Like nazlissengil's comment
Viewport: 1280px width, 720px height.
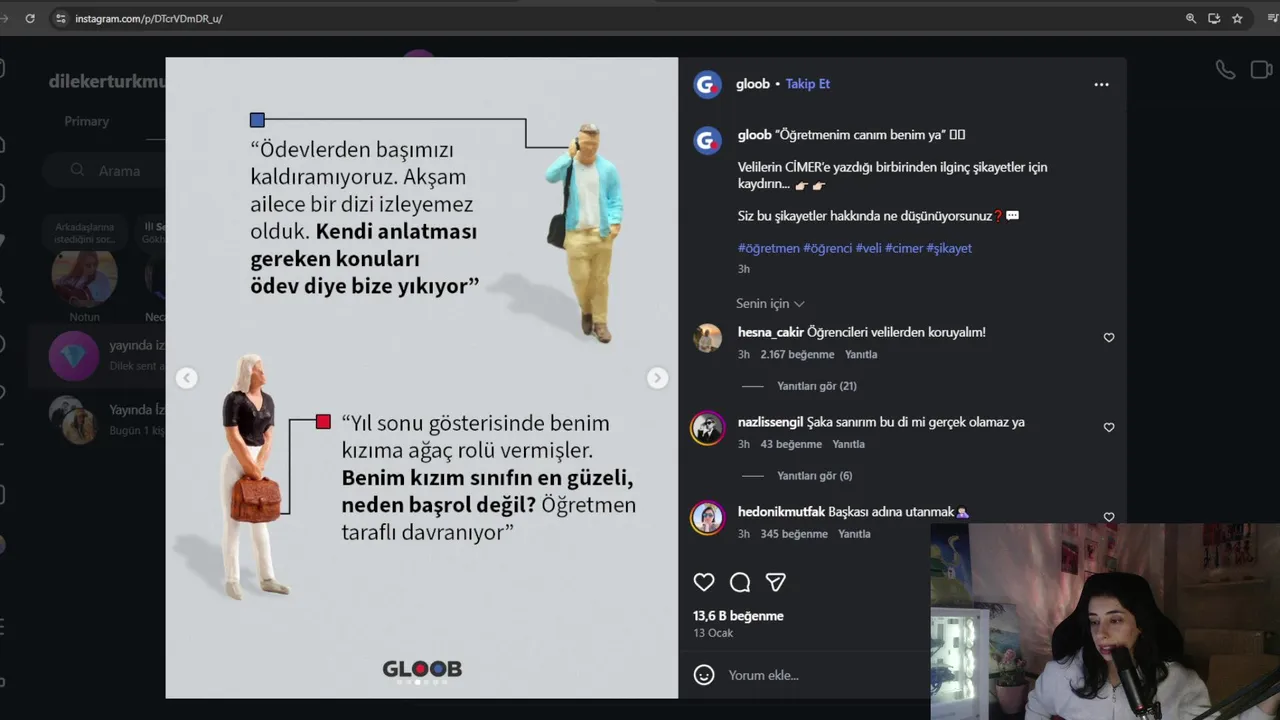pos(1109,427)
